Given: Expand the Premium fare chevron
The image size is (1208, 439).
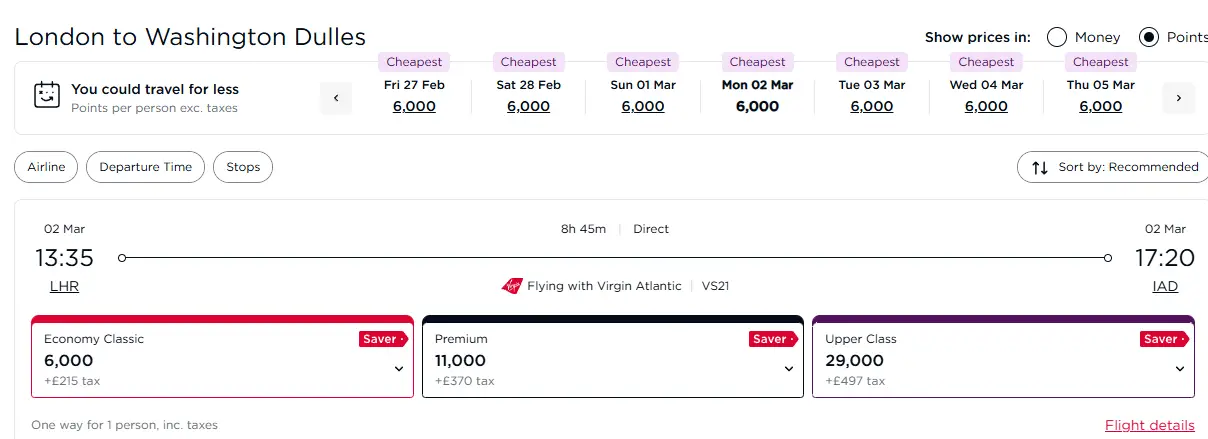Looking at the screenshot, I should (789, 368).
